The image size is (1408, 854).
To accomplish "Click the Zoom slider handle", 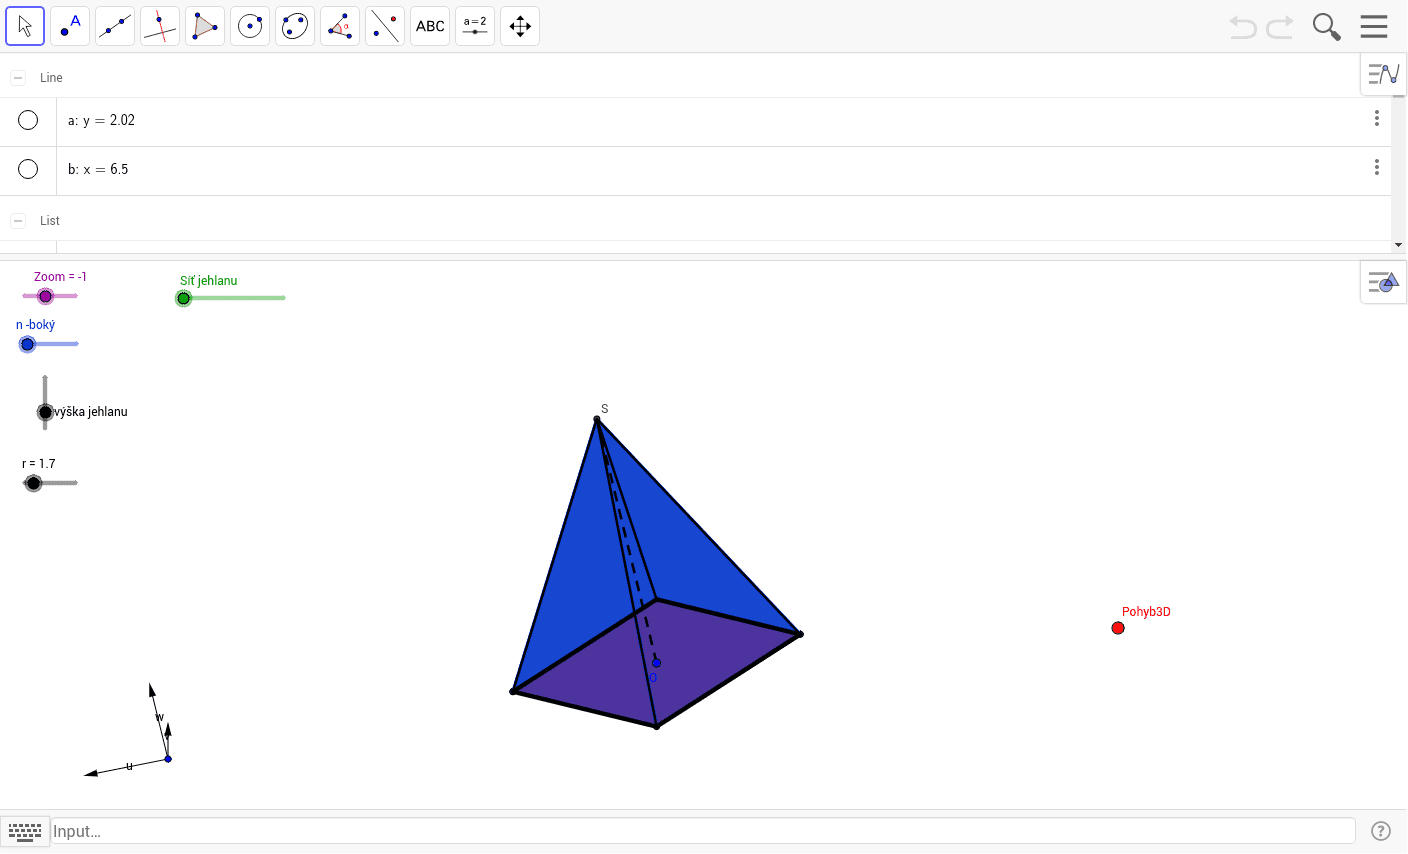I will 45,296.
